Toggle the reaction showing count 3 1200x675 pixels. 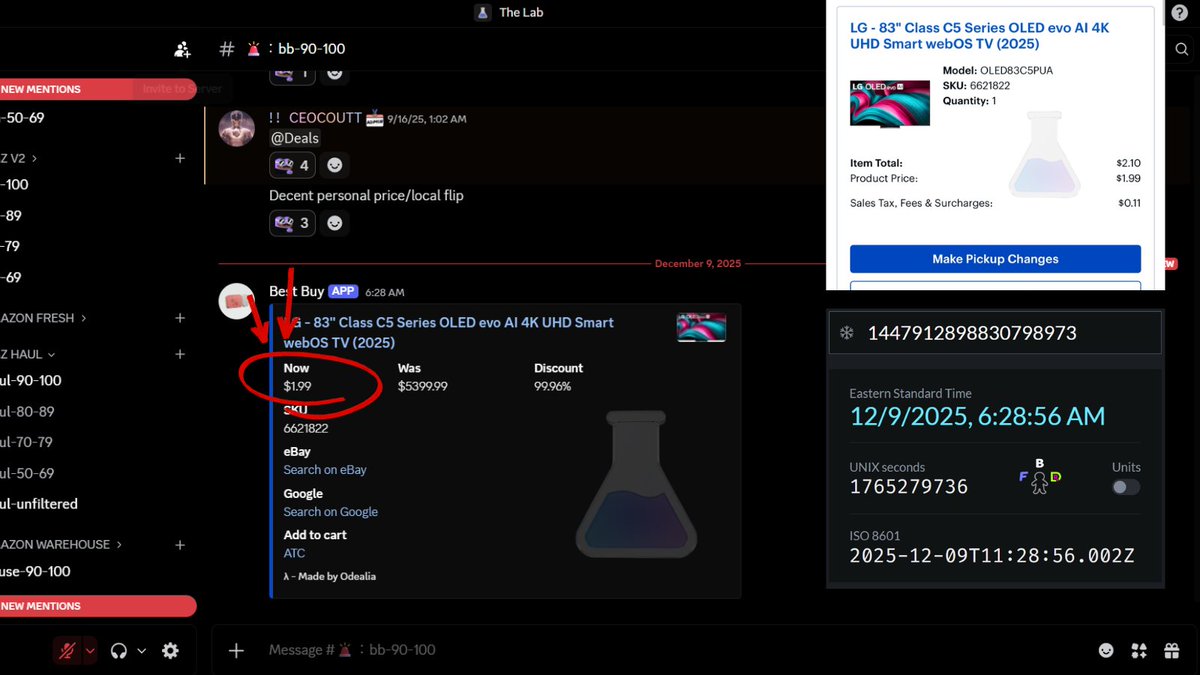292,223
